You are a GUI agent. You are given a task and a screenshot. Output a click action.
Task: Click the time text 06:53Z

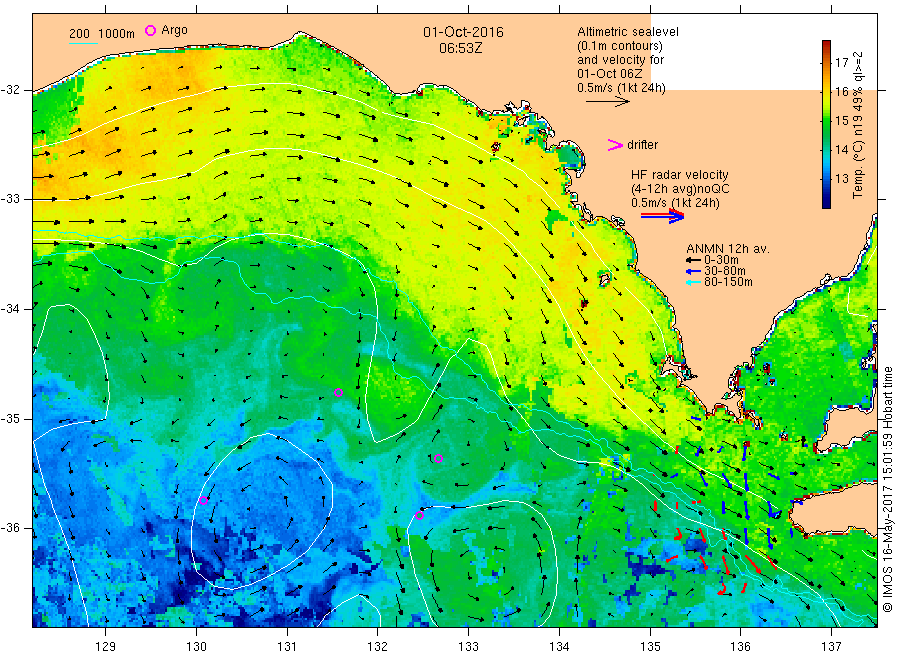coord(460,48)
